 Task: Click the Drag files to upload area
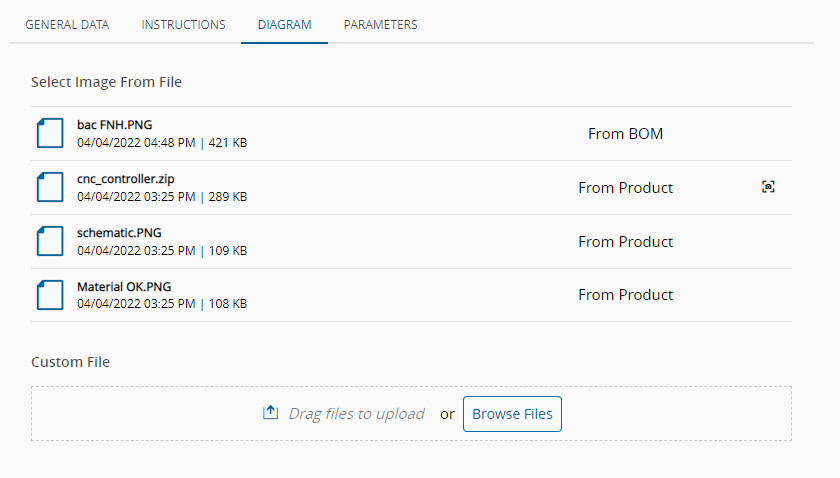point(356,414)
